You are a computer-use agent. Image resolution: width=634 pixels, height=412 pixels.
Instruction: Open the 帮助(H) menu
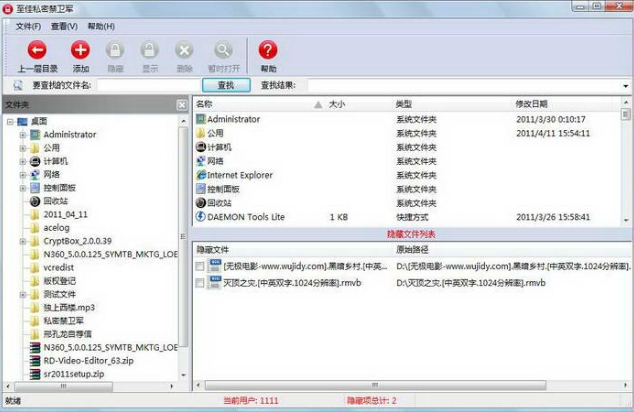click(101, 26)
